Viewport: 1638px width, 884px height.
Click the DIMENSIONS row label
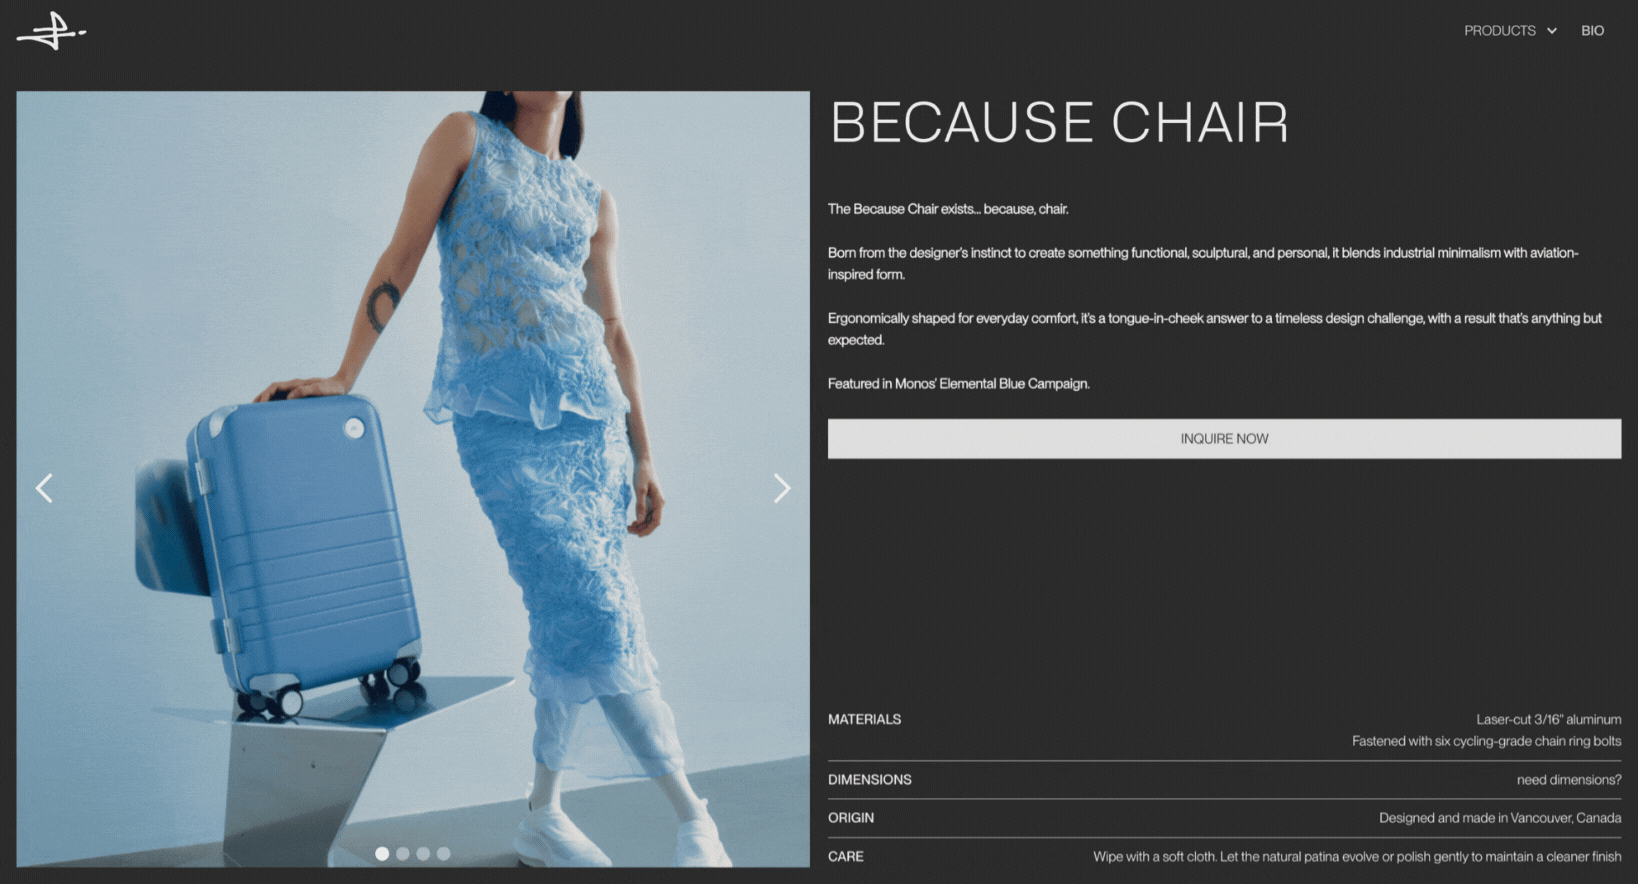point(870,780)
